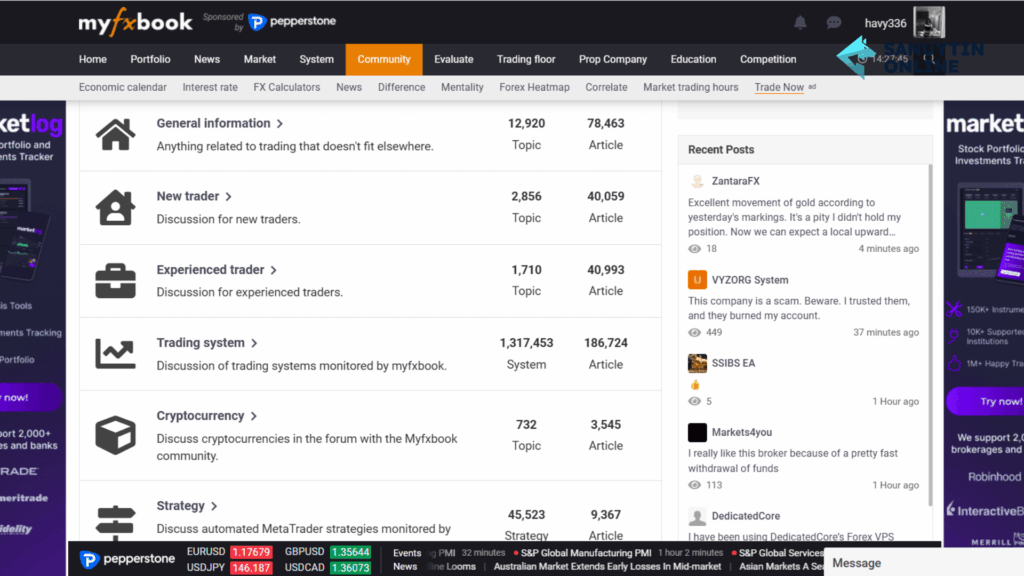The image size is (1024, 576).
Task: Open the Home menu item
Action: click(x=93, y=59)
